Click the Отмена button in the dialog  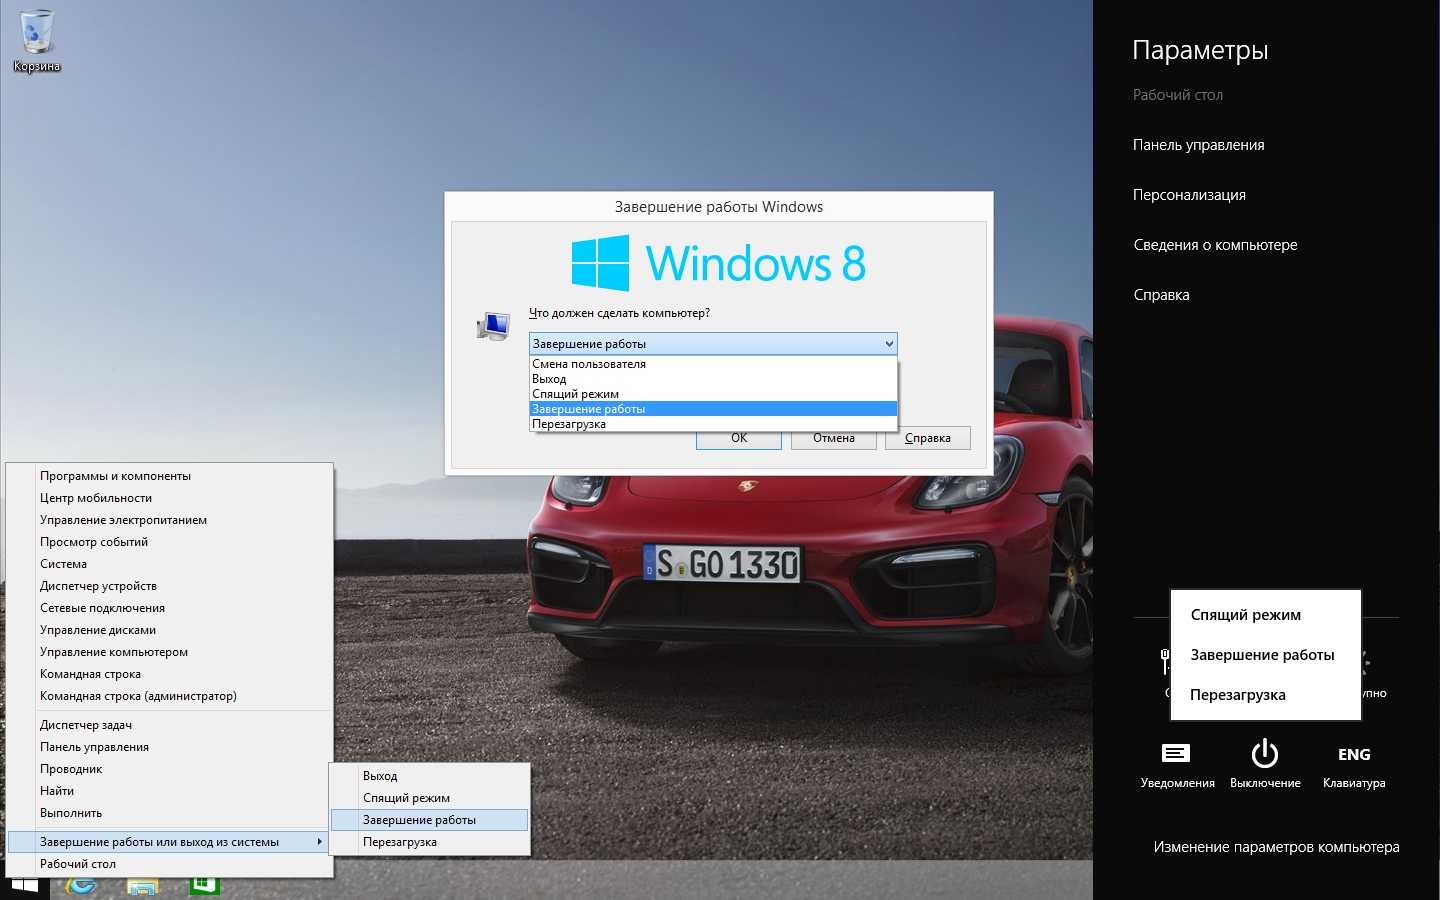(x=833, y=438)
